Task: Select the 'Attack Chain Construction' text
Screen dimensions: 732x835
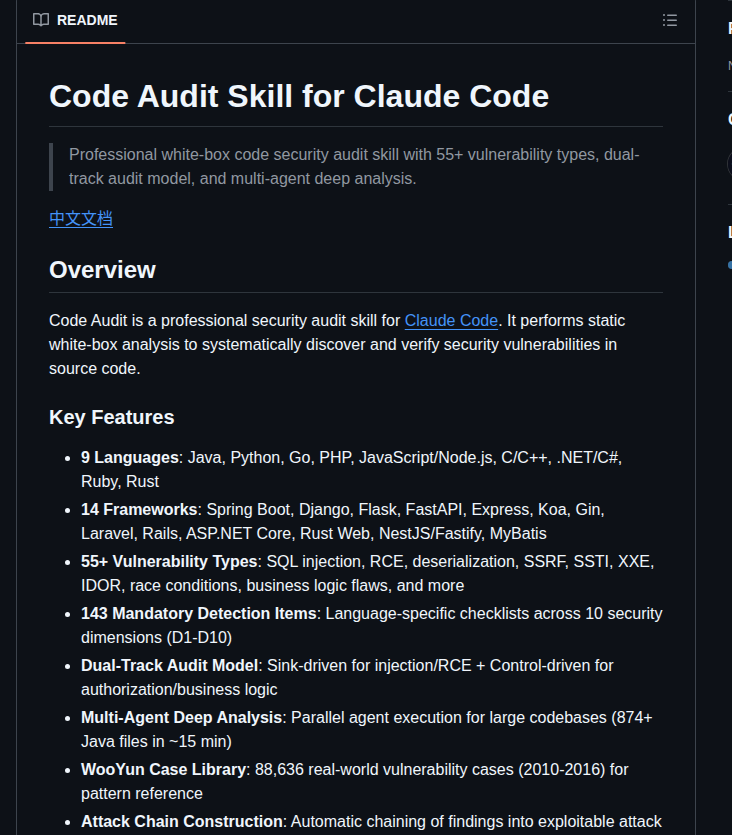Action: pyautogui.click(x=181, y=822)
